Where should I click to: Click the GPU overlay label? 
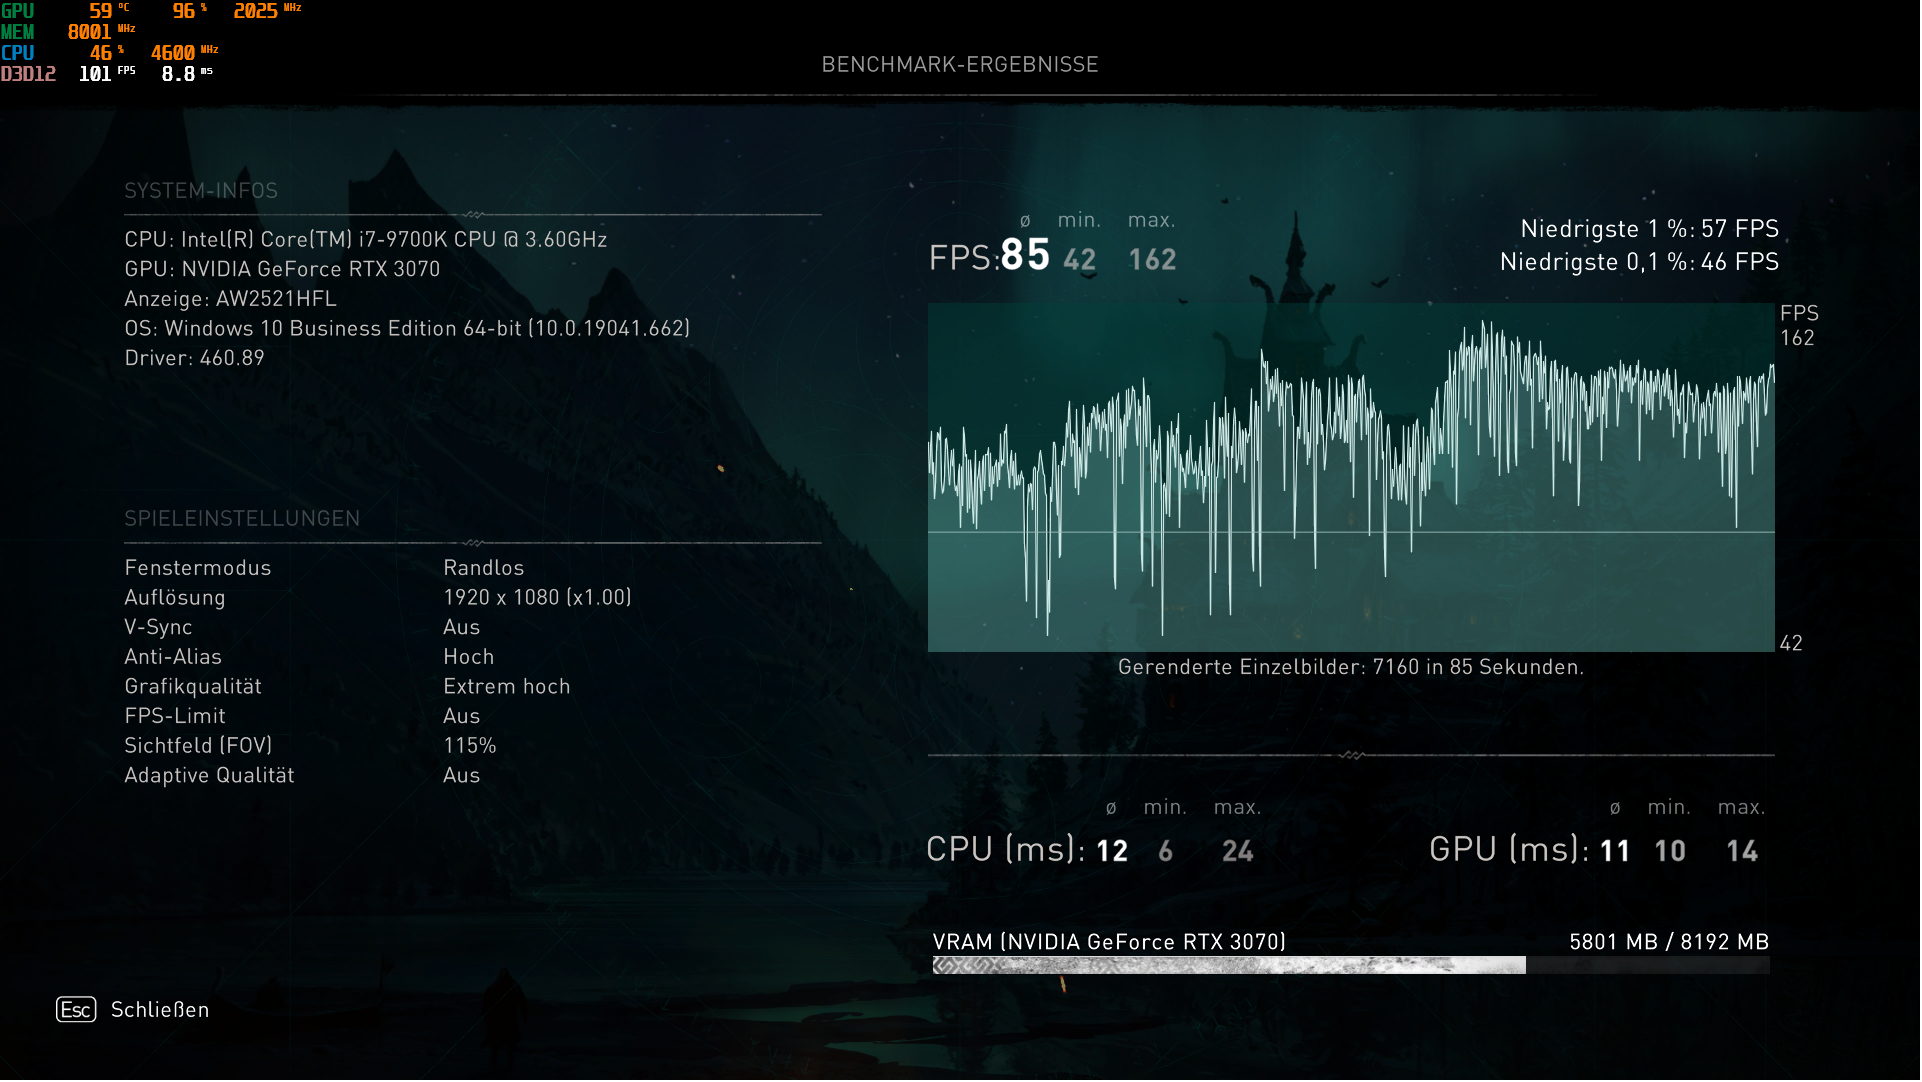click(x=18, y=11)
